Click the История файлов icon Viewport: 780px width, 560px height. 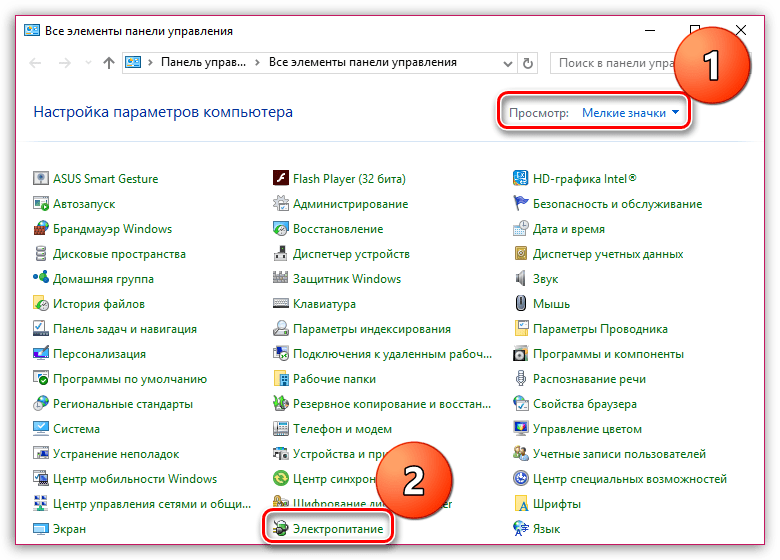coord(41,303)
